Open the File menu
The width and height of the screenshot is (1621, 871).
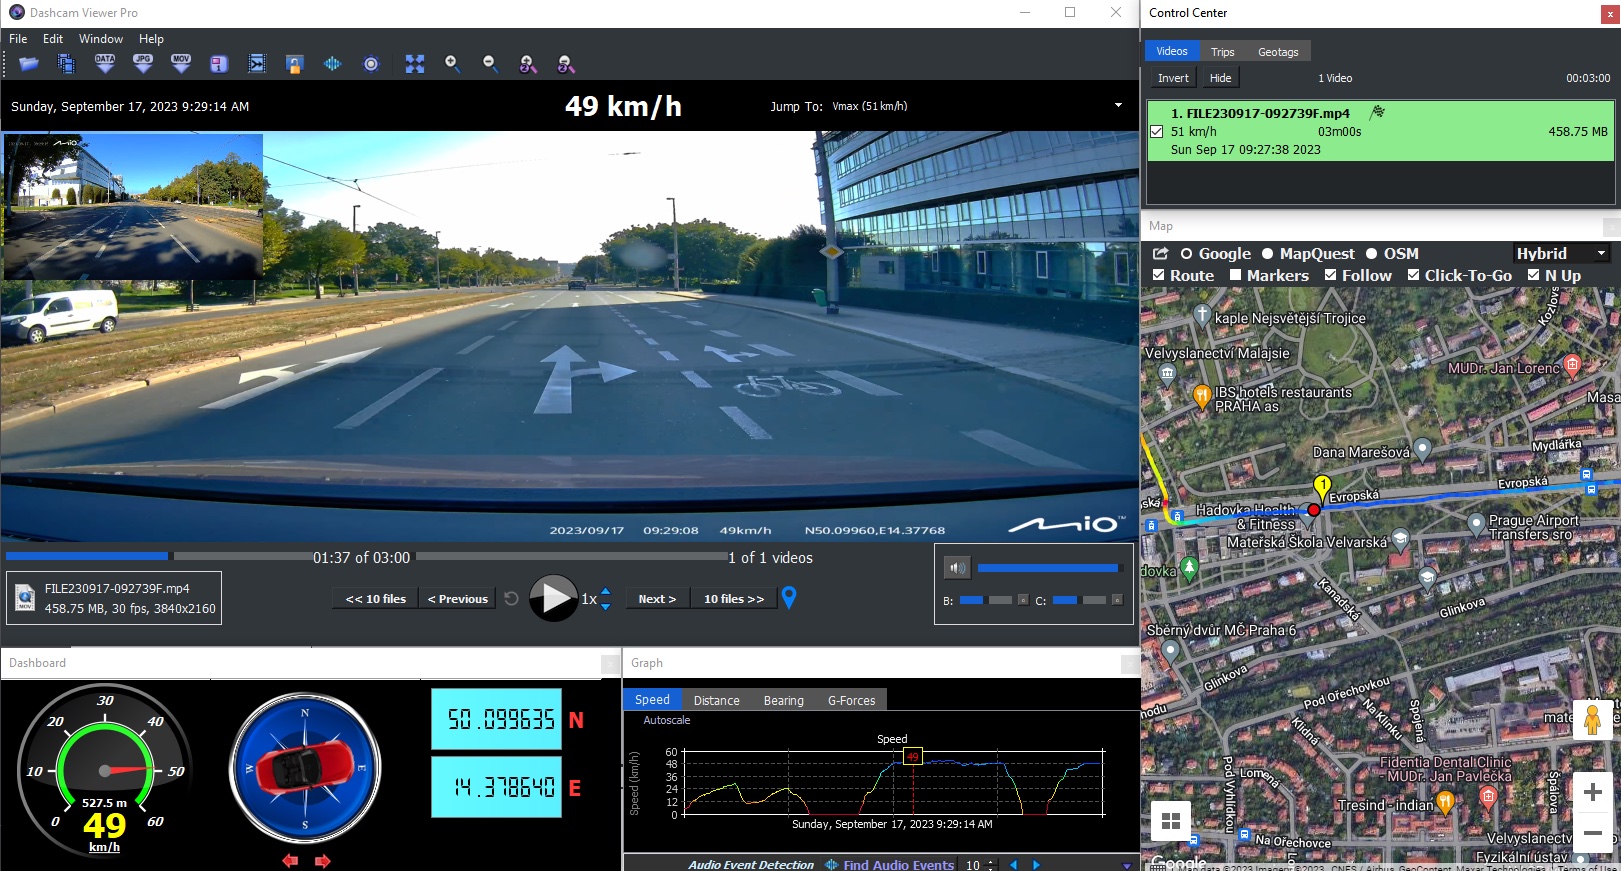pos(18,39)
